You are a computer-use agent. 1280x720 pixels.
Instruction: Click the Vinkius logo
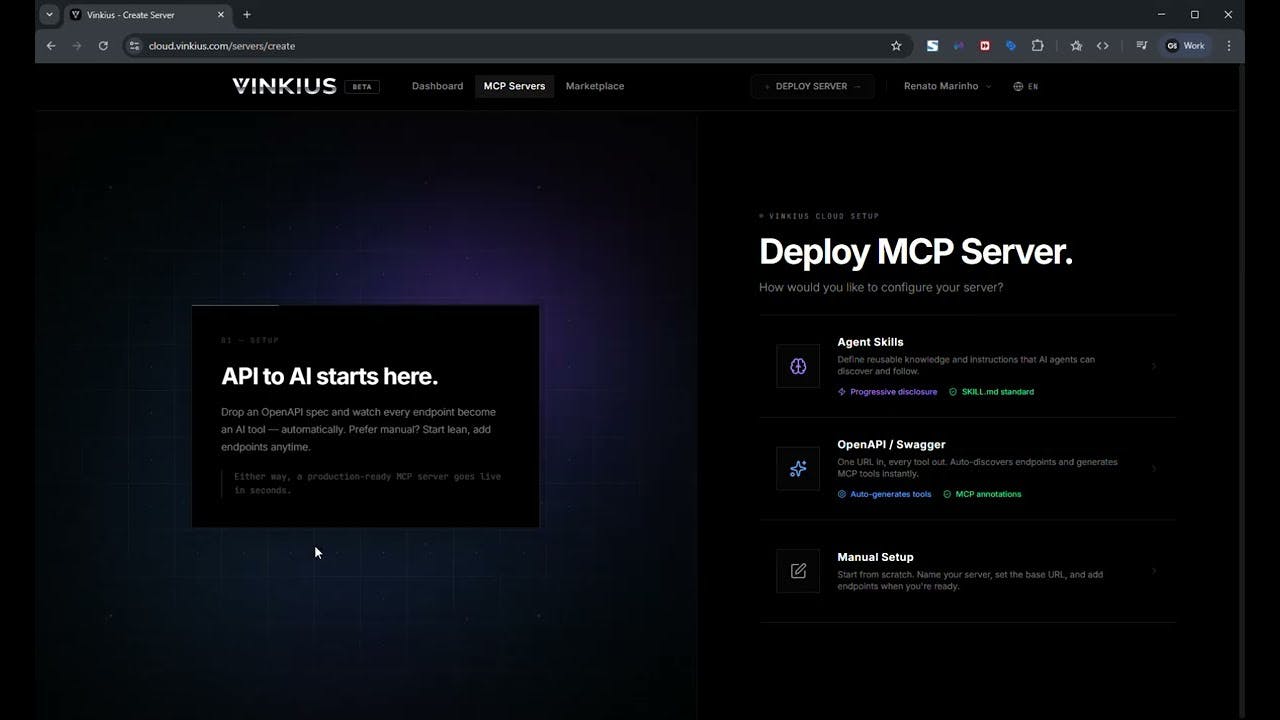coord(284,86)
